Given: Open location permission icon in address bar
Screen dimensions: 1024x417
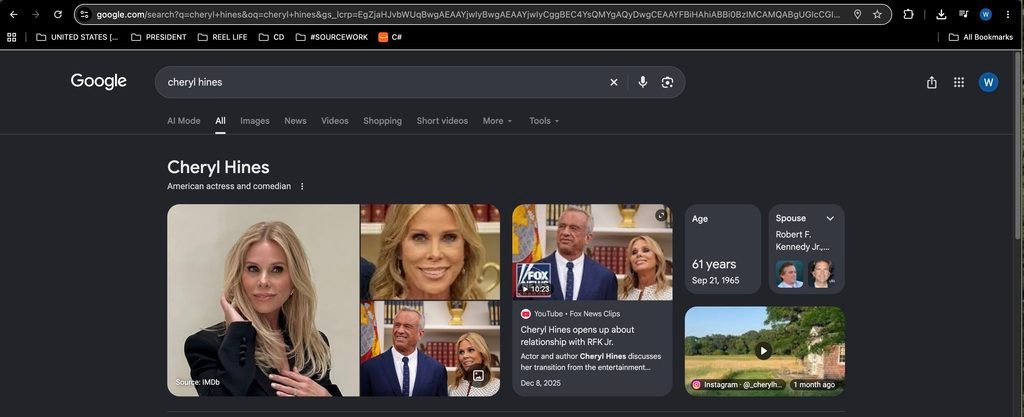Looking at the screenshot, I should pyautogui.click(x=857, y=14).
